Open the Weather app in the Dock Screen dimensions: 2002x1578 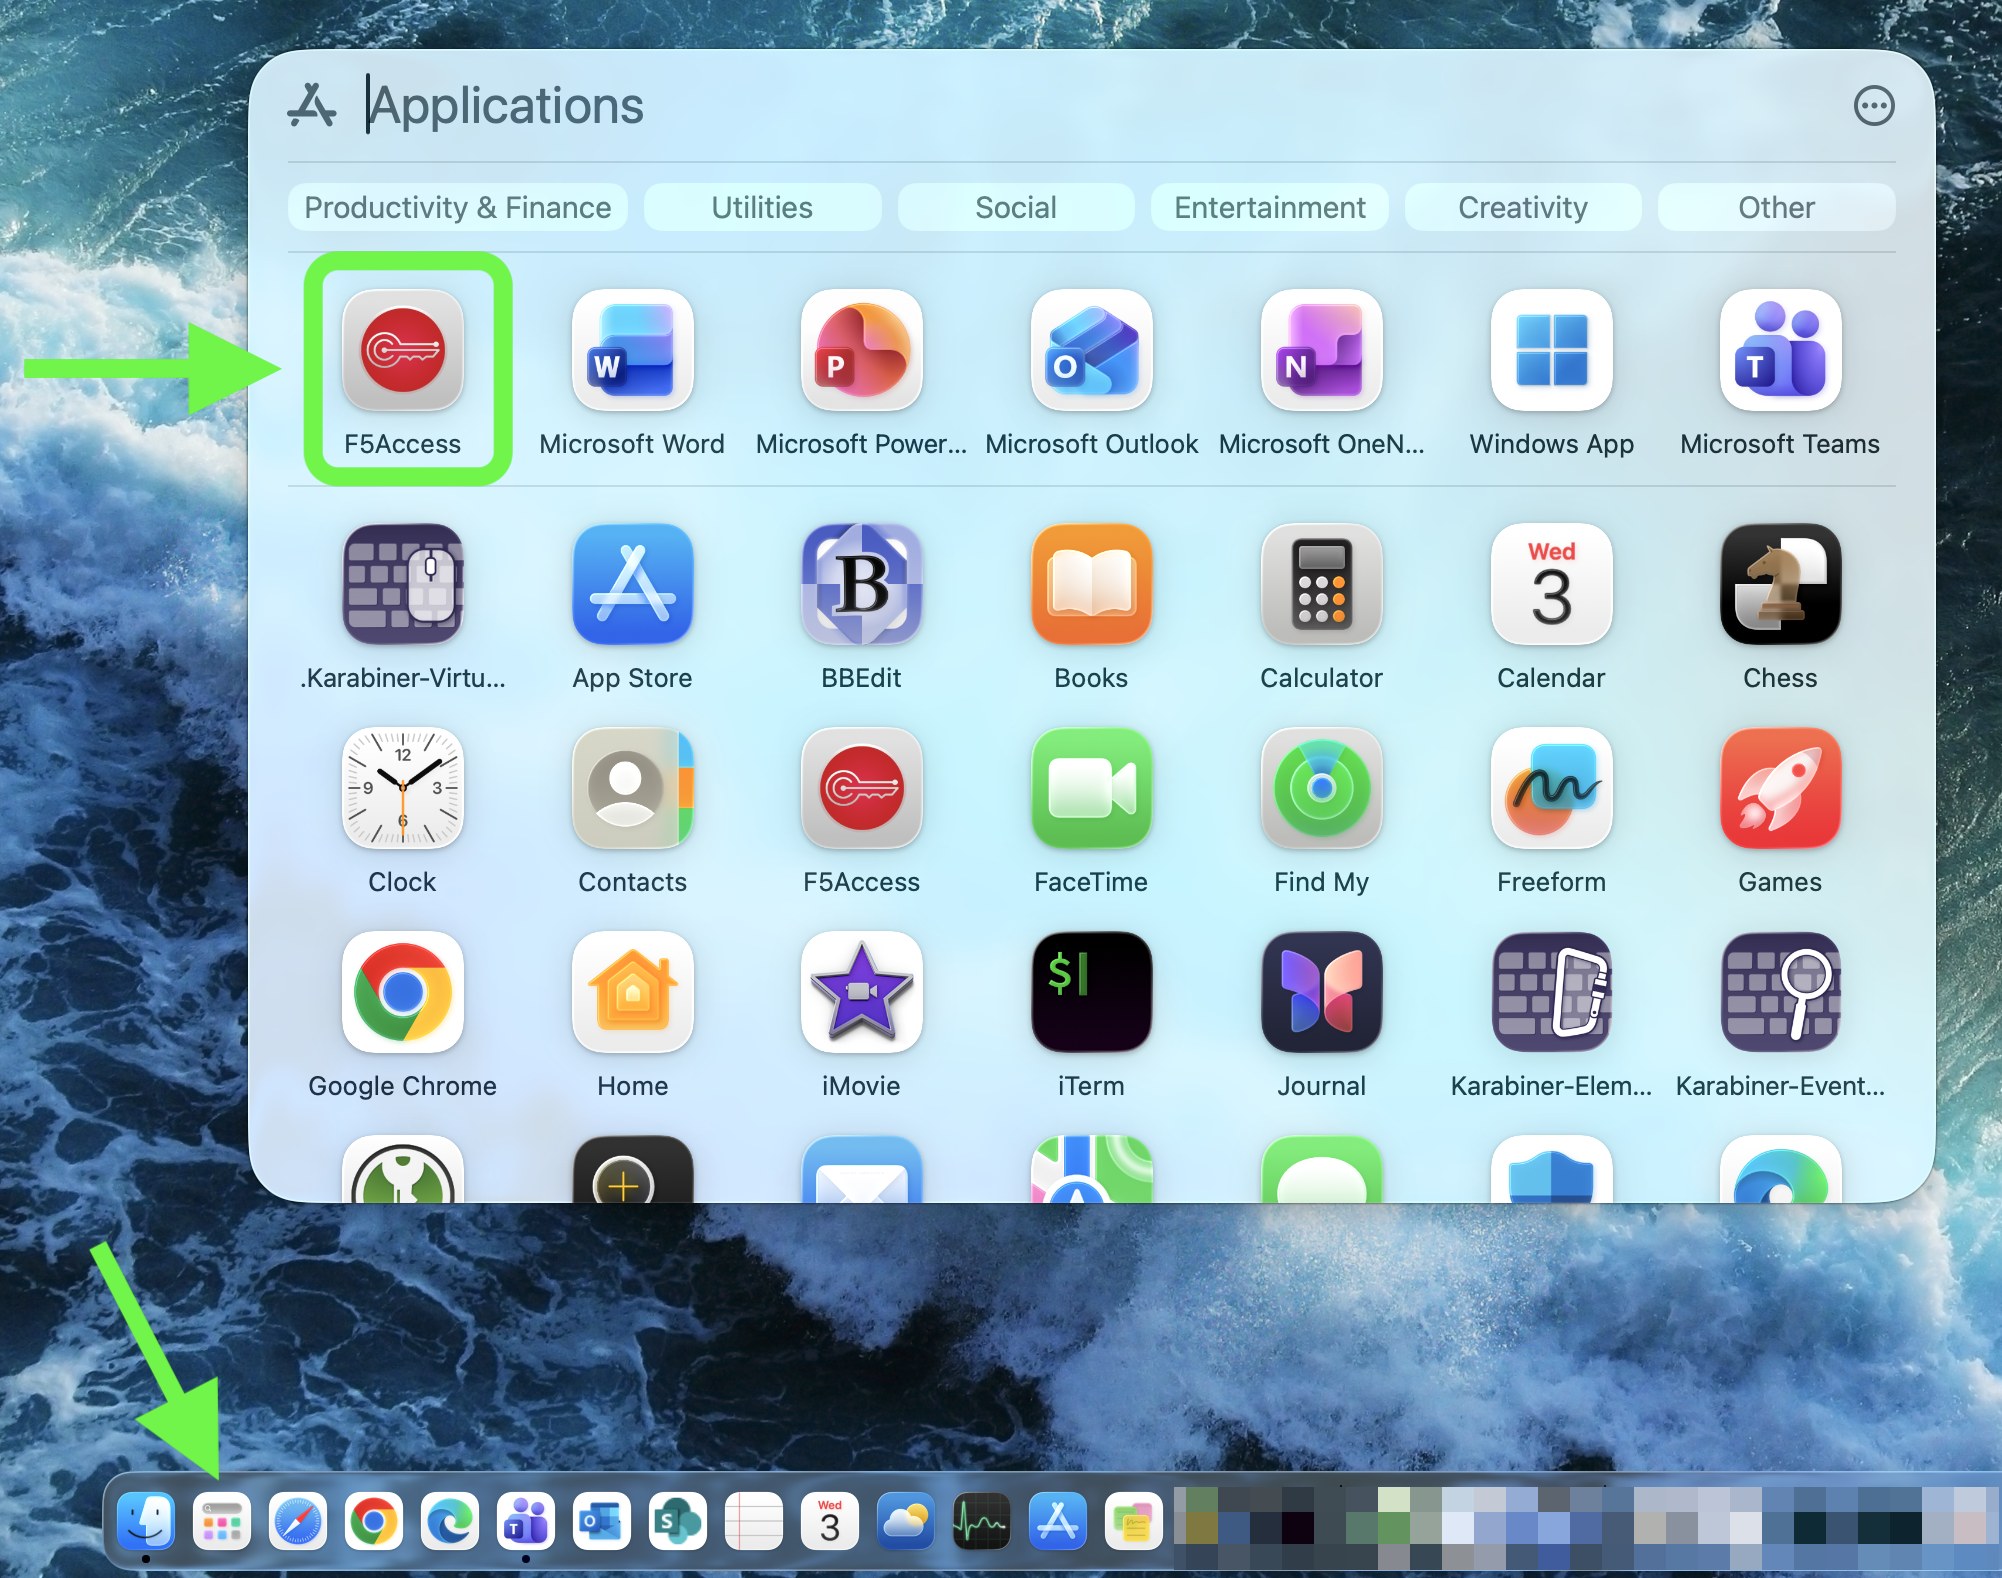click(x=906, y=1521)
